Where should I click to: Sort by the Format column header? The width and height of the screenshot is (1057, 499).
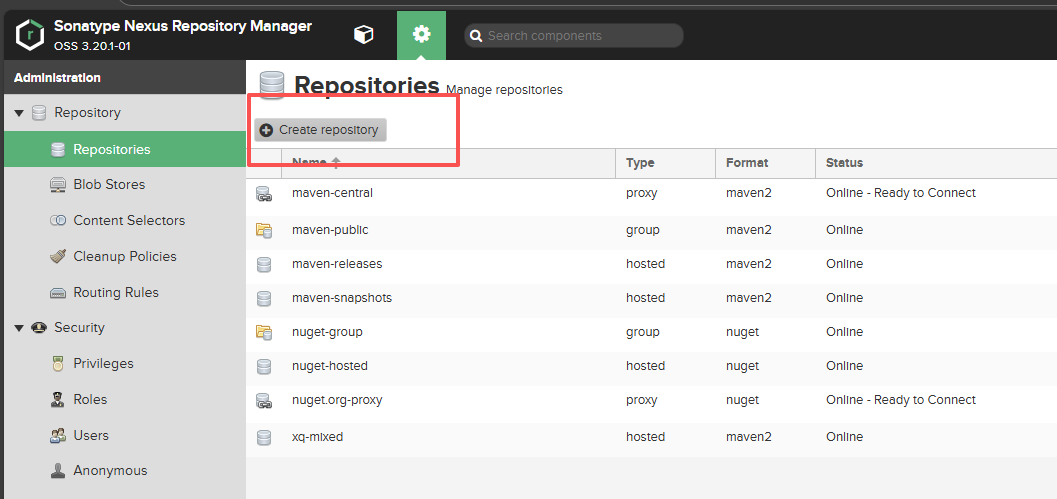click(765, 163)
